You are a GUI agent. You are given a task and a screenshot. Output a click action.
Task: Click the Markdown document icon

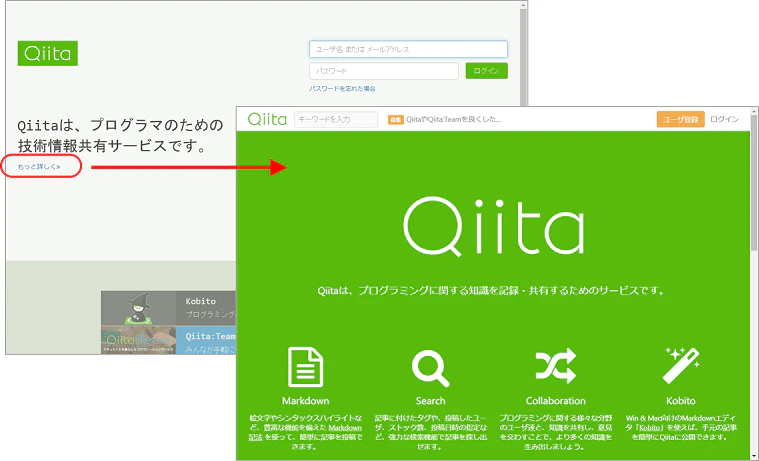click(x=305, y=367)
